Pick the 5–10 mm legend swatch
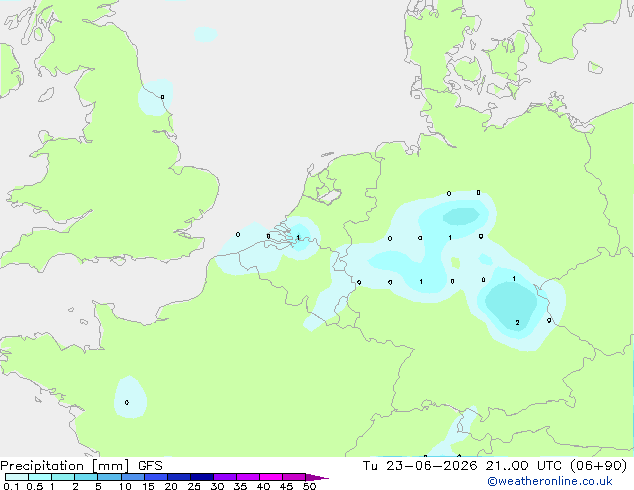The image size is (634, 490). click(109, 477)
